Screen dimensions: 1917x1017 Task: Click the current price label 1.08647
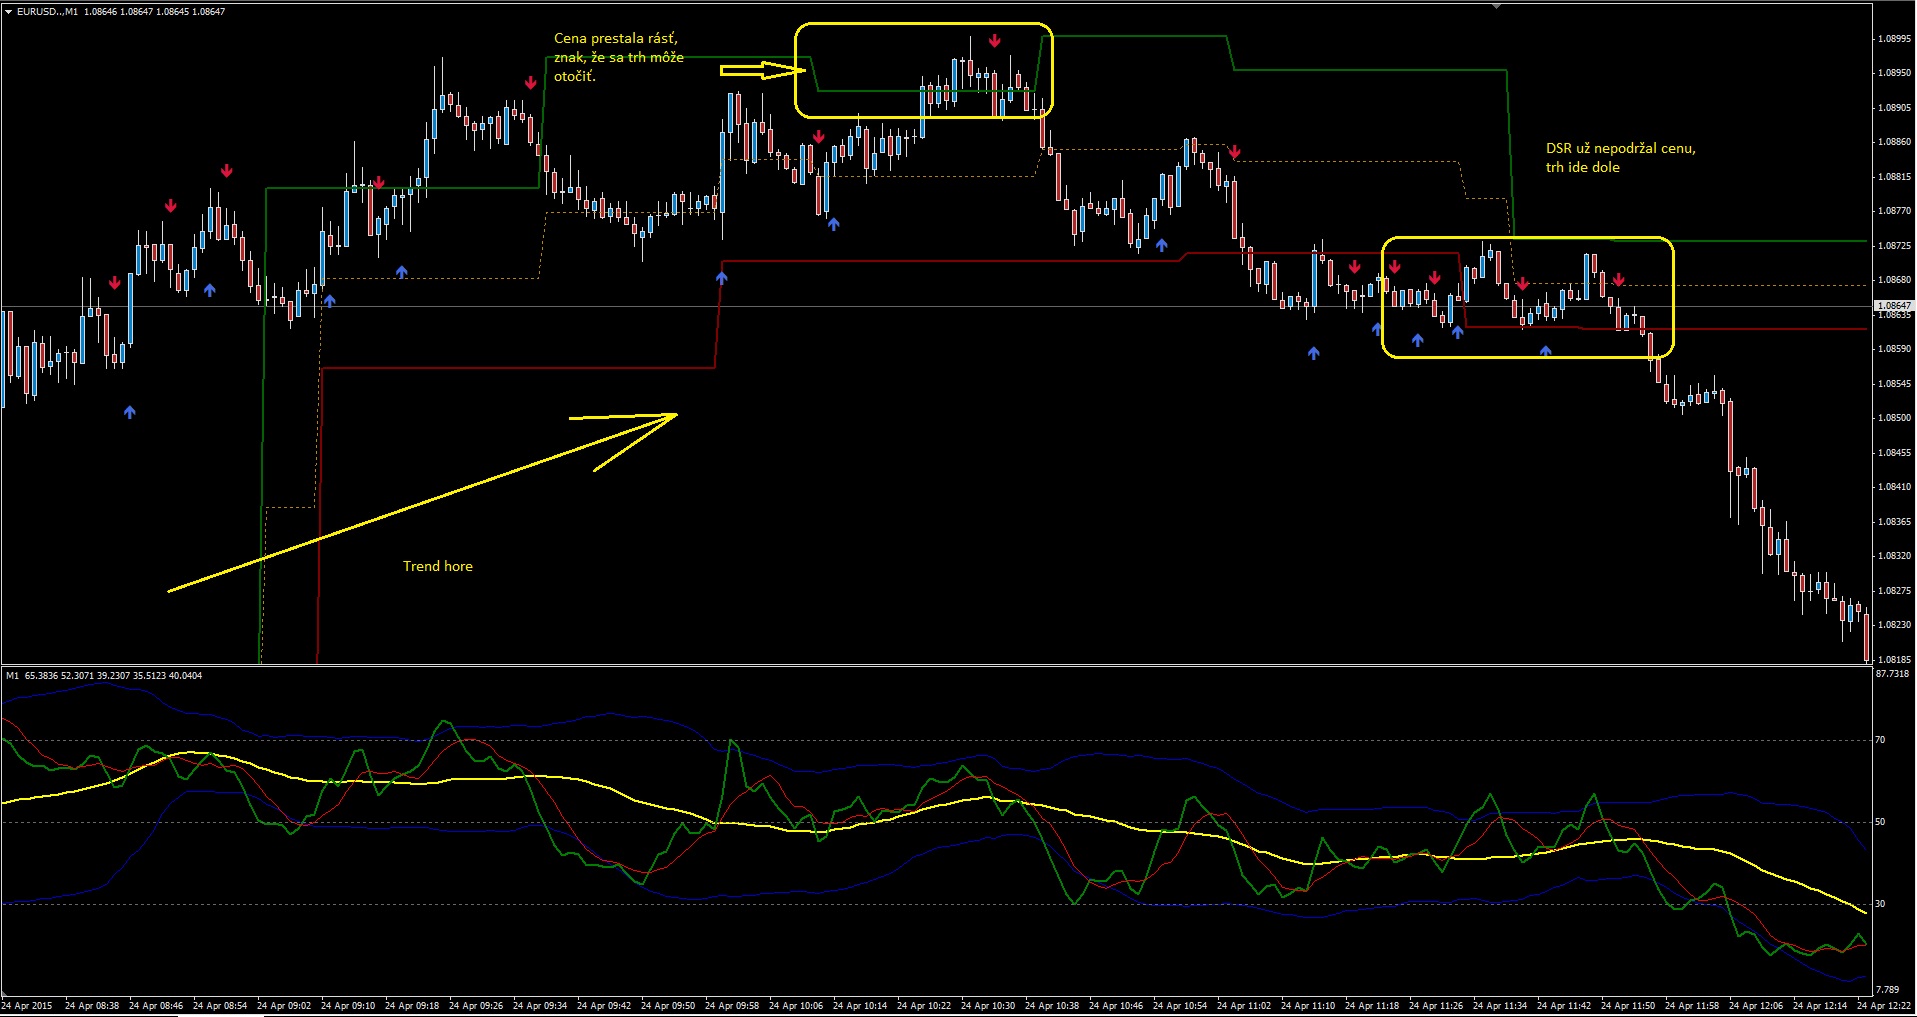click(x=1893, y=305)
